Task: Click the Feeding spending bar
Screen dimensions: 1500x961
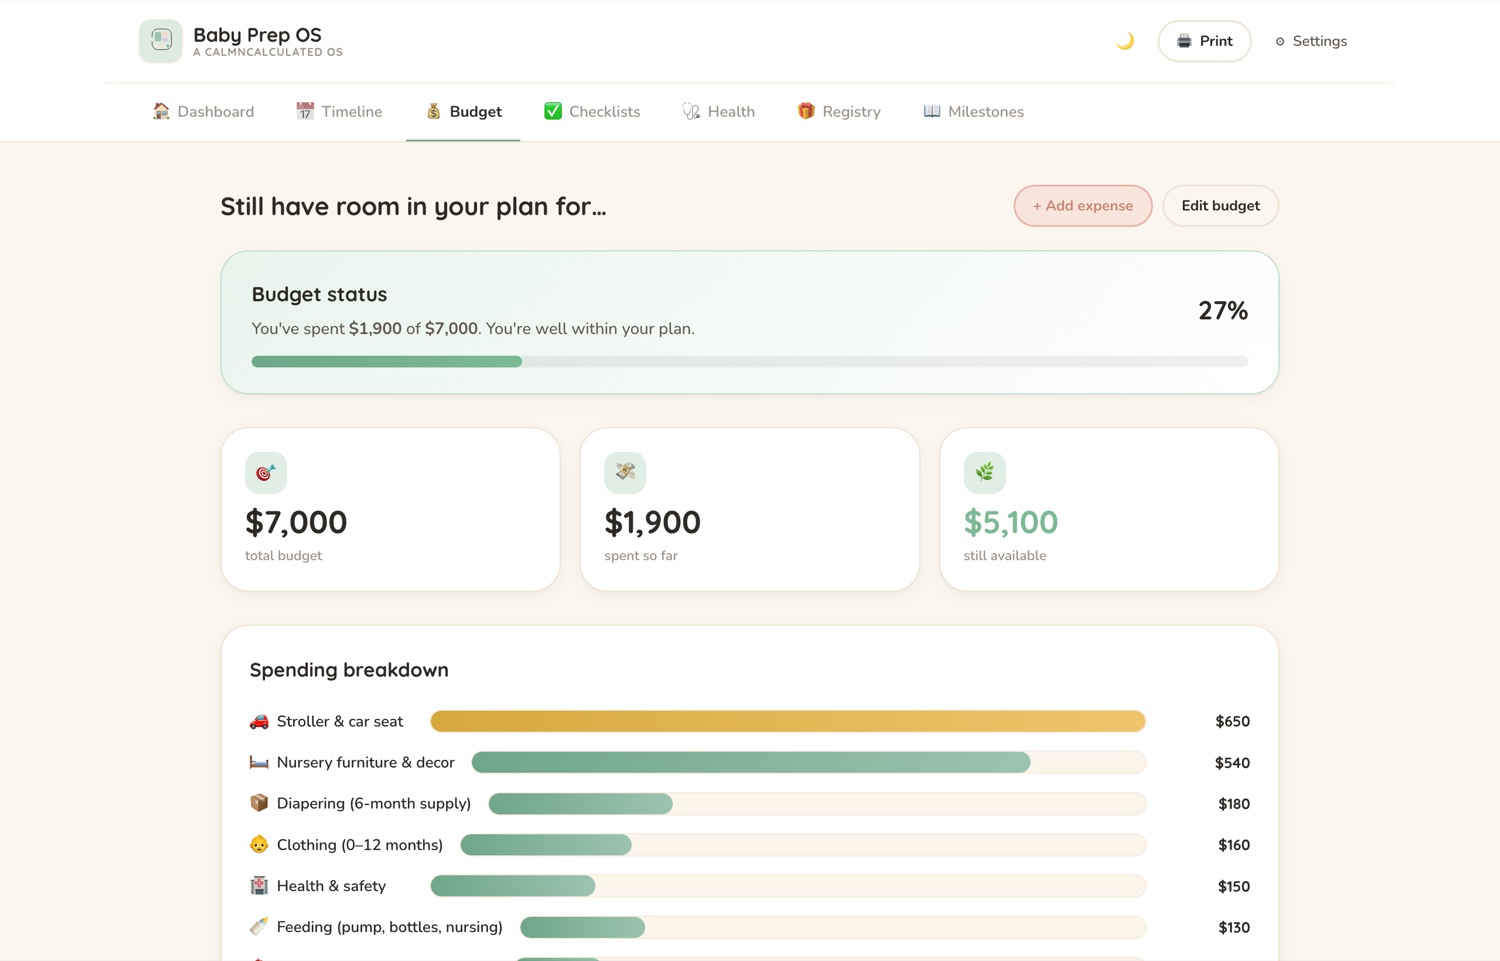Action: click(833, 927)
